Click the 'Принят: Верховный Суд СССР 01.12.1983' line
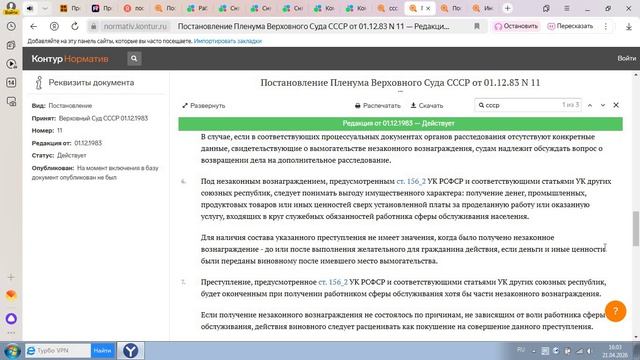The image size is (640, 360). [x=90, y=118]
